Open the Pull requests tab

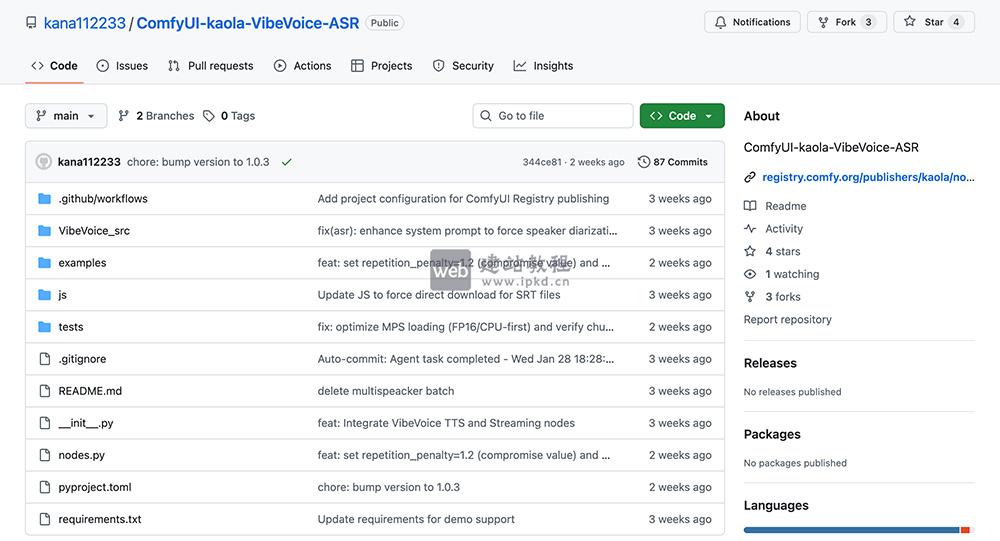pos(210,66)
